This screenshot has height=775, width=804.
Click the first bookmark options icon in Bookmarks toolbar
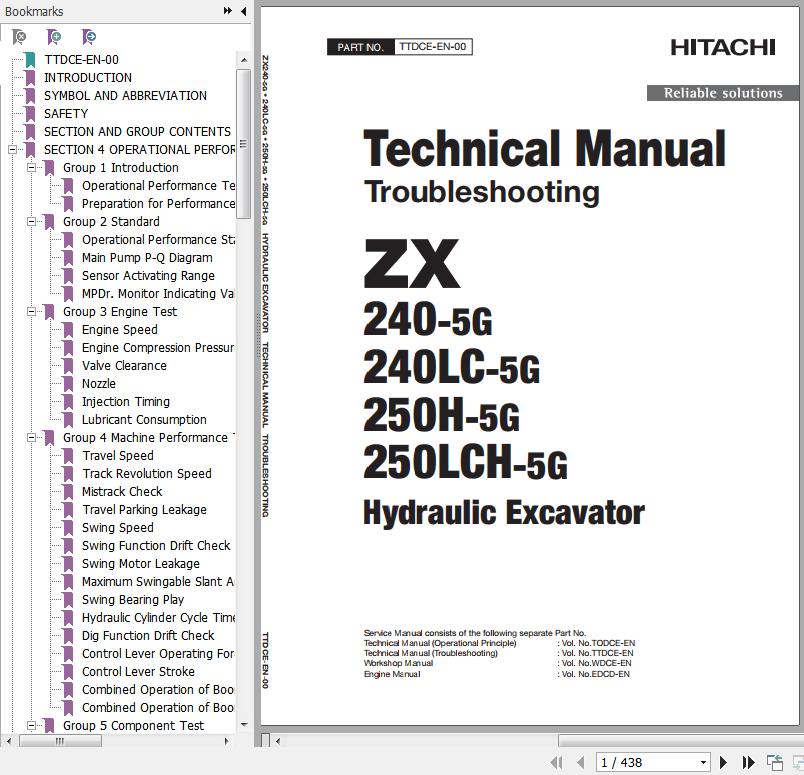19,36
